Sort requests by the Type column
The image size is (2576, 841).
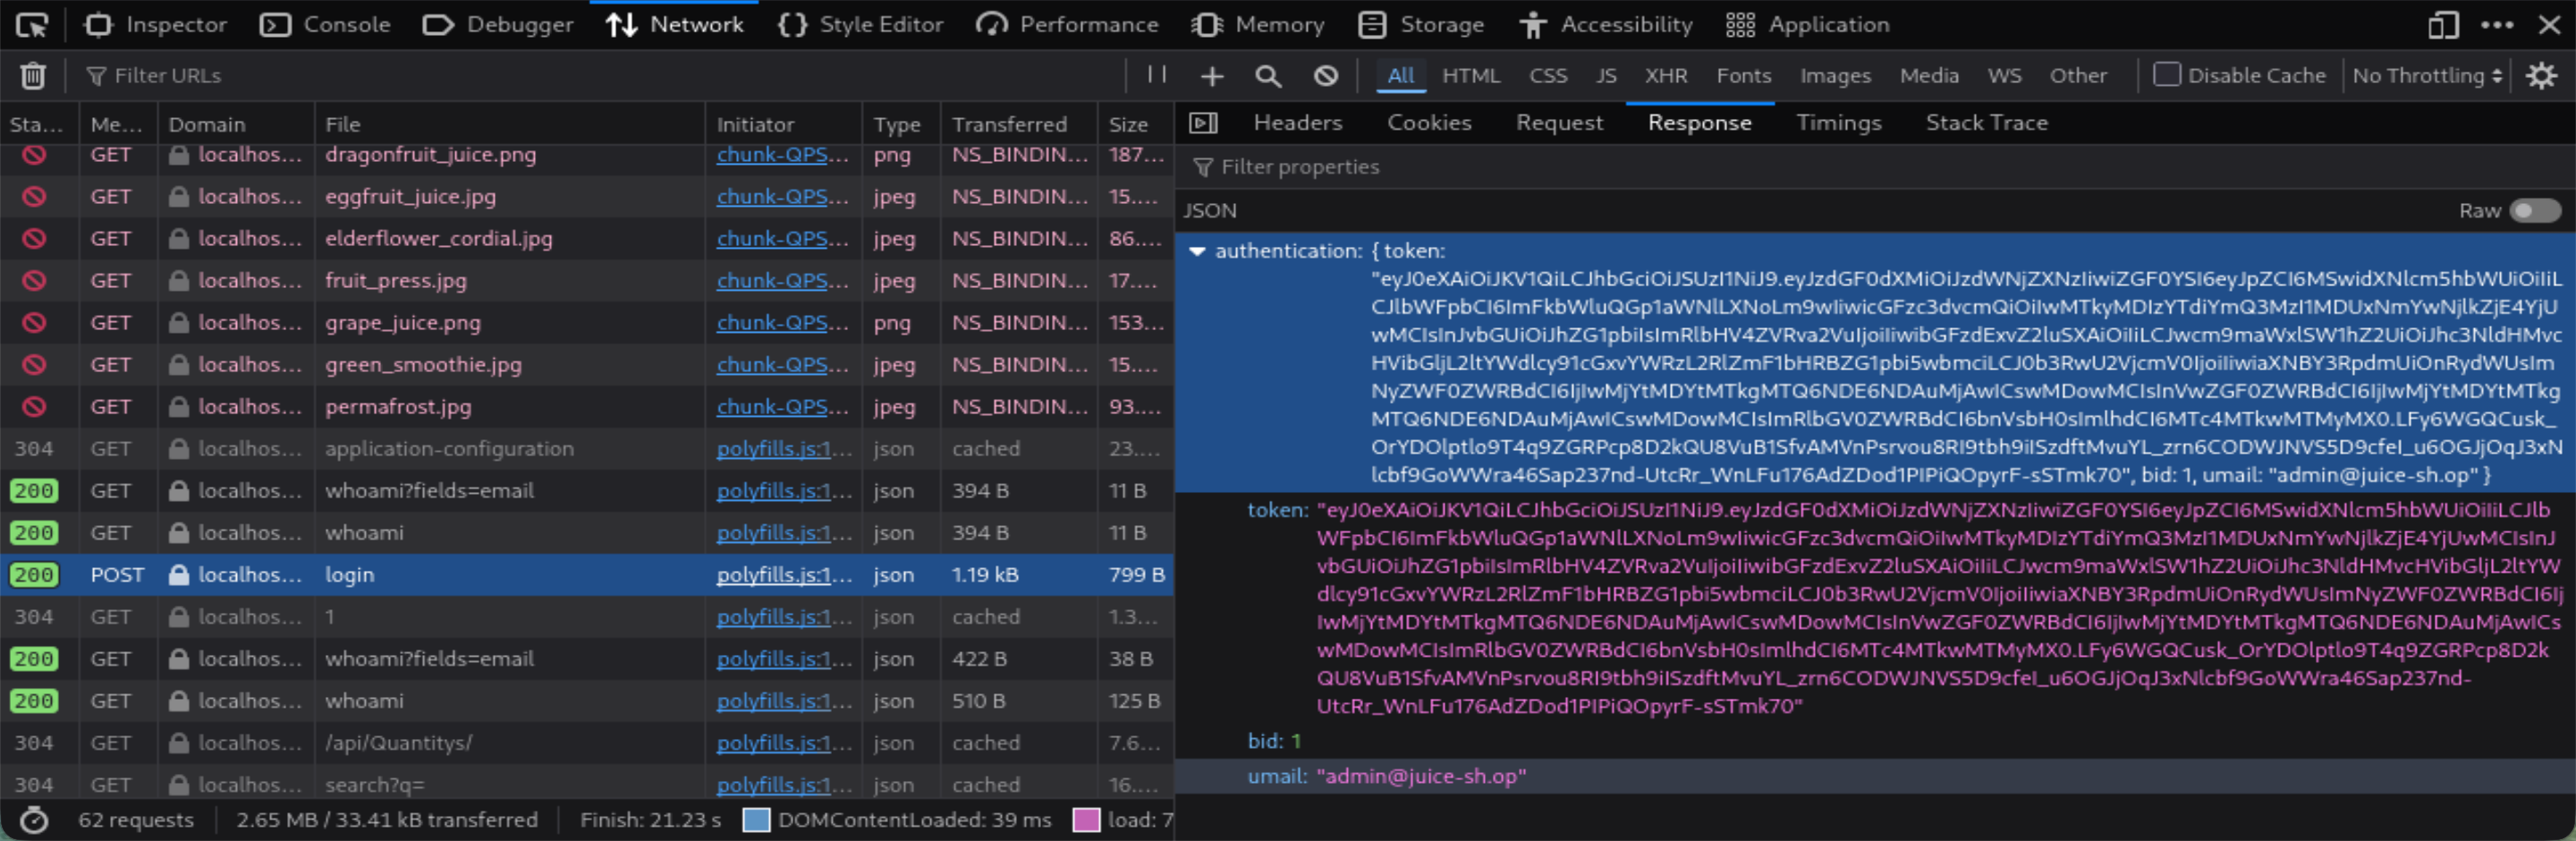pyautogui.click(x=901, y=125)
